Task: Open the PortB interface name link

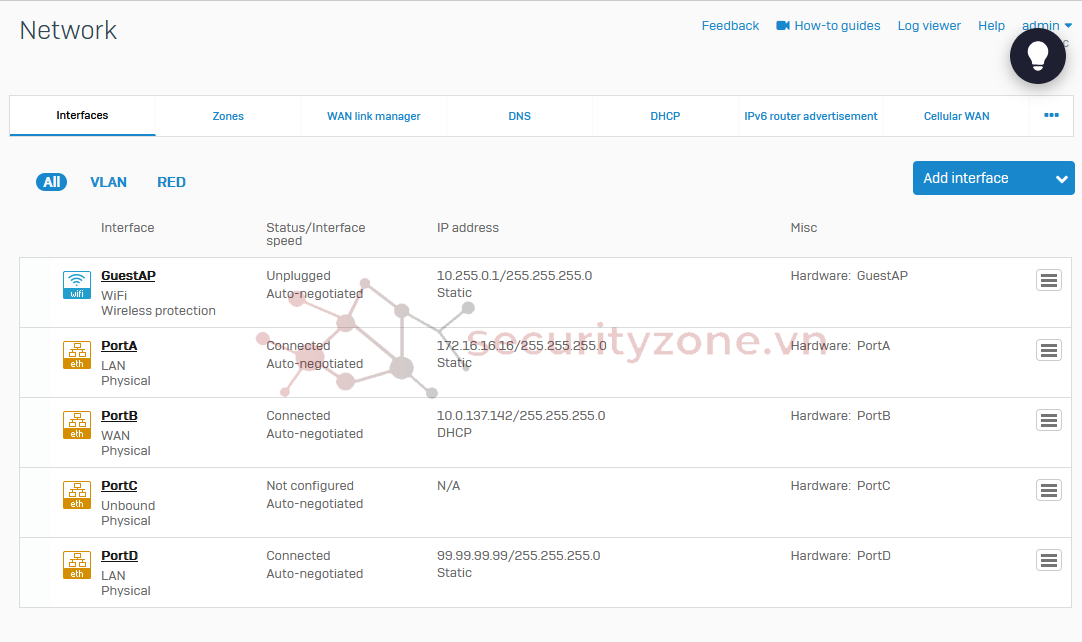Action: pyautogui.click(x=119, y=416)
